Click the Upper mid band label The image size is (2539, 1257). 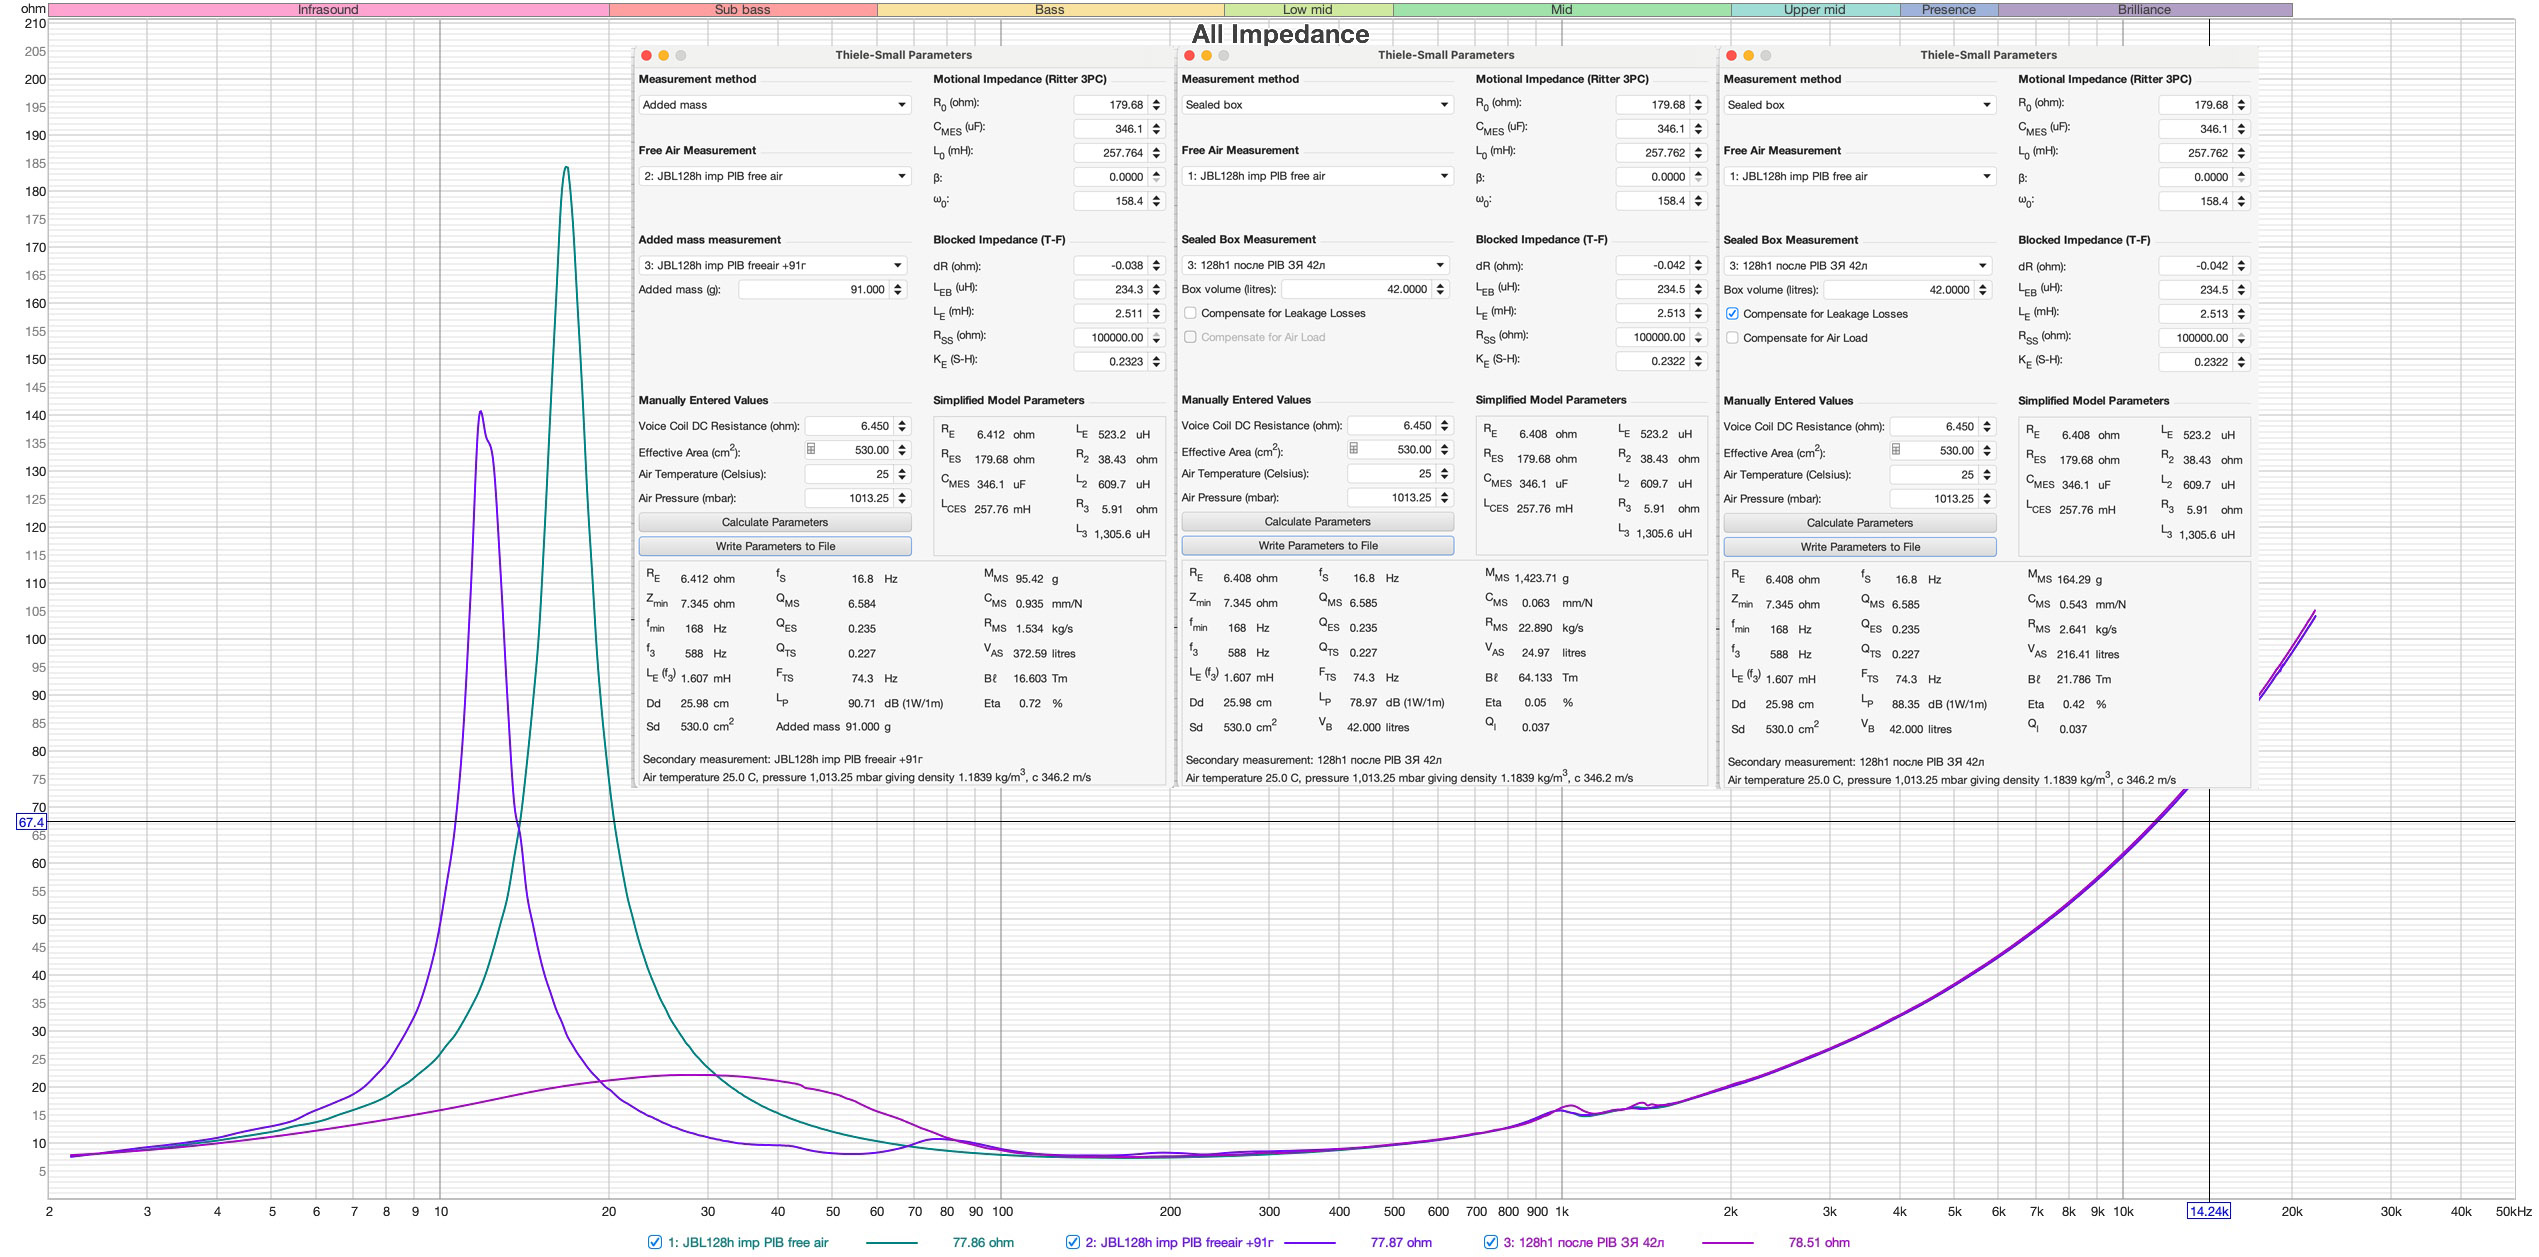pos(1815,9)
